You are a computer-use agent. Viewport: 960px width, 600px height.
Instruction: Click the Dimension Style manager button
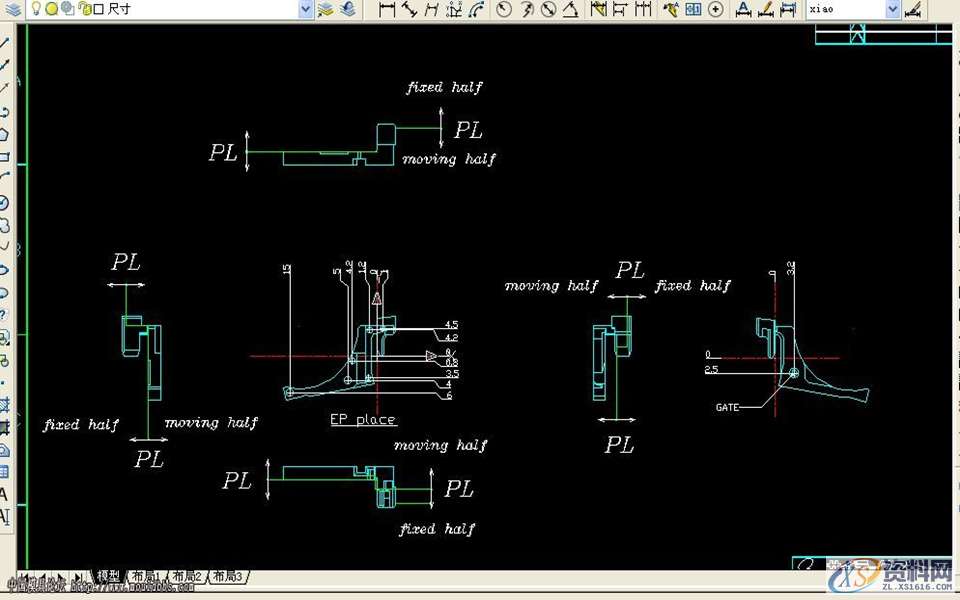click(x=912, y=9)
